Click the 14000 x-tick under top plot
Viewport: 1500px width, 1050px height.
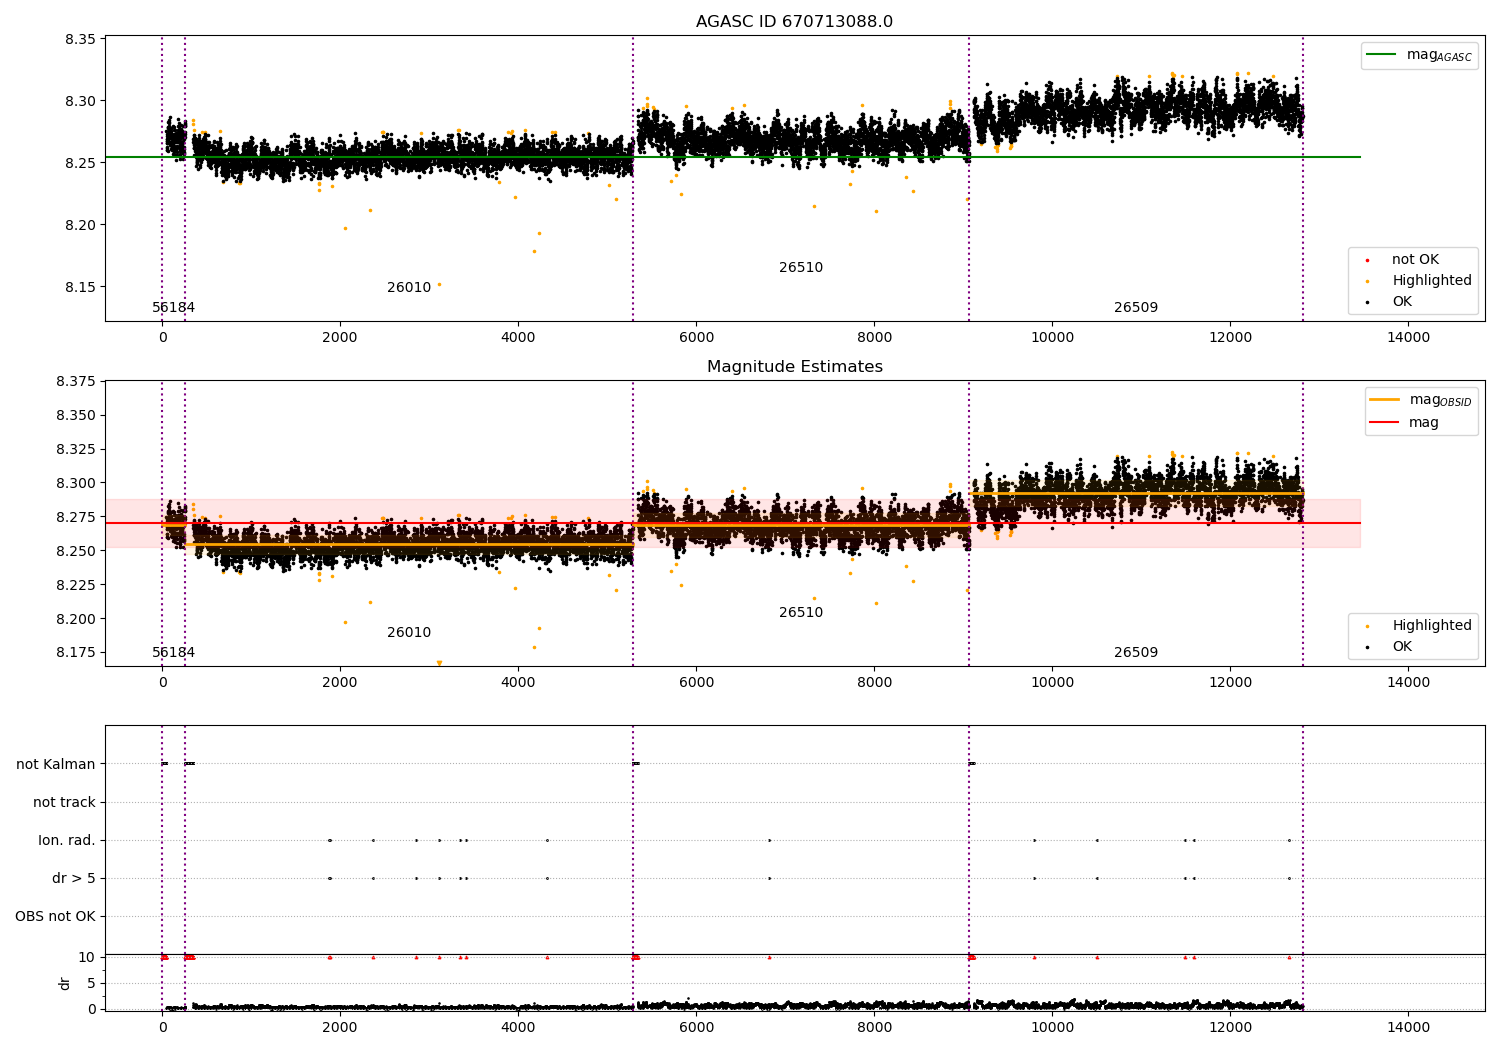coord(1409,338)
